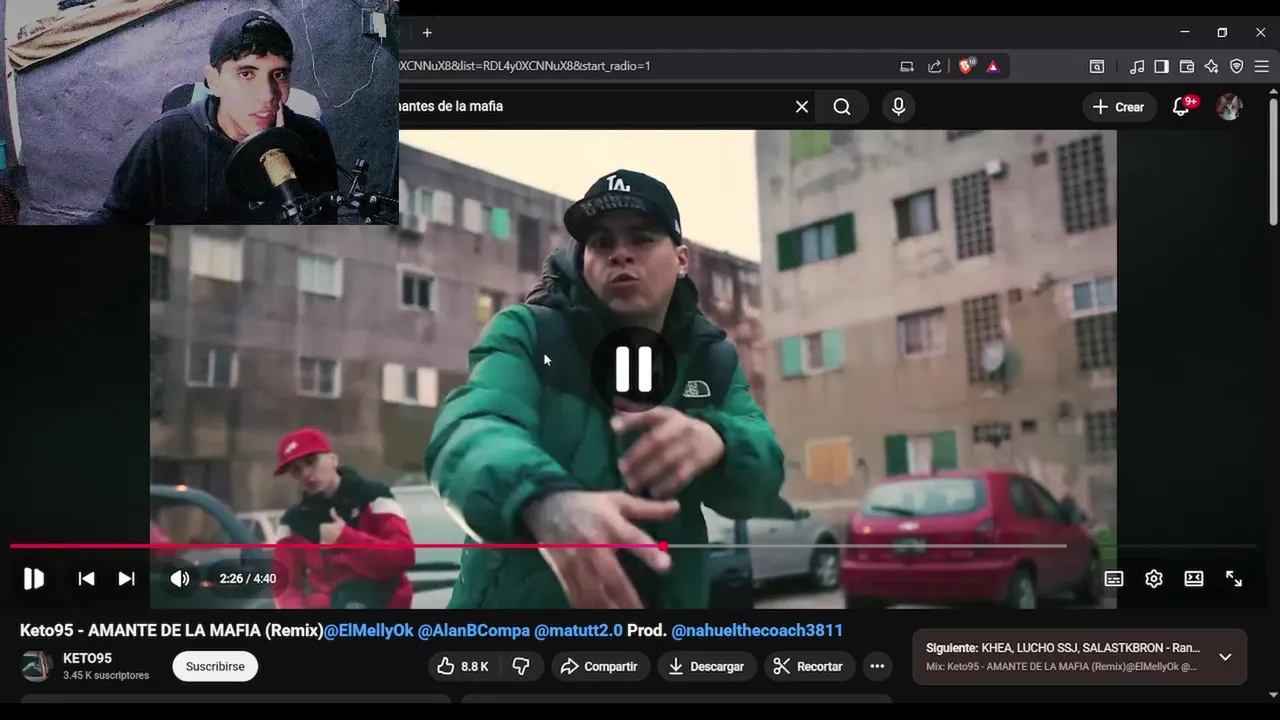Switch to theater mode

coord(1194,578)
